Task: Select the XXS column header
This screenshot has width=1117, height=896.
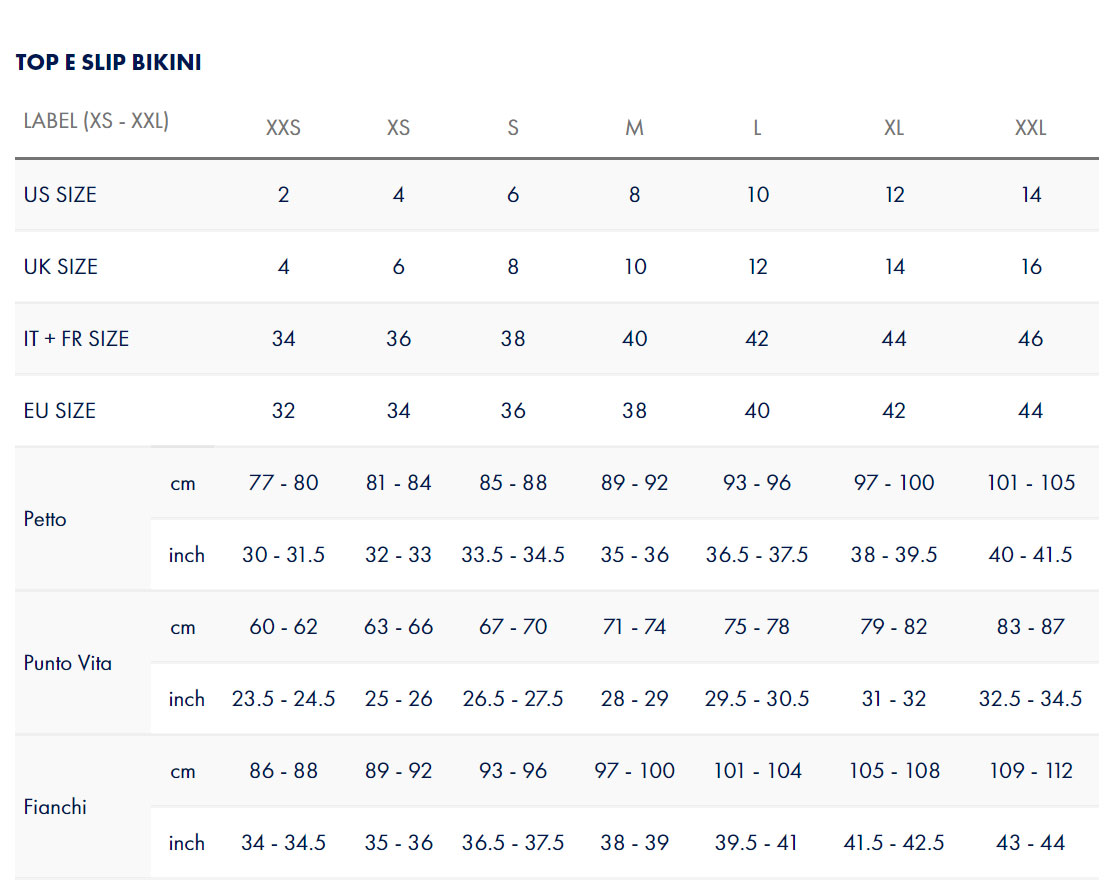Action: (284, 128)
